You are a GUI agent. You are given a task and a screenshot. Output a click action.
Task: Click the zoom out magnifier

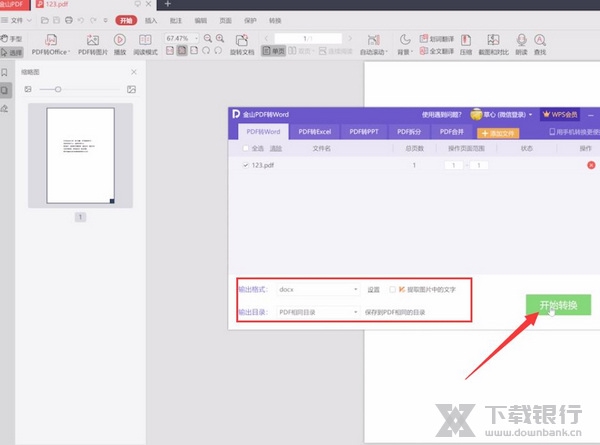(208, 38)
